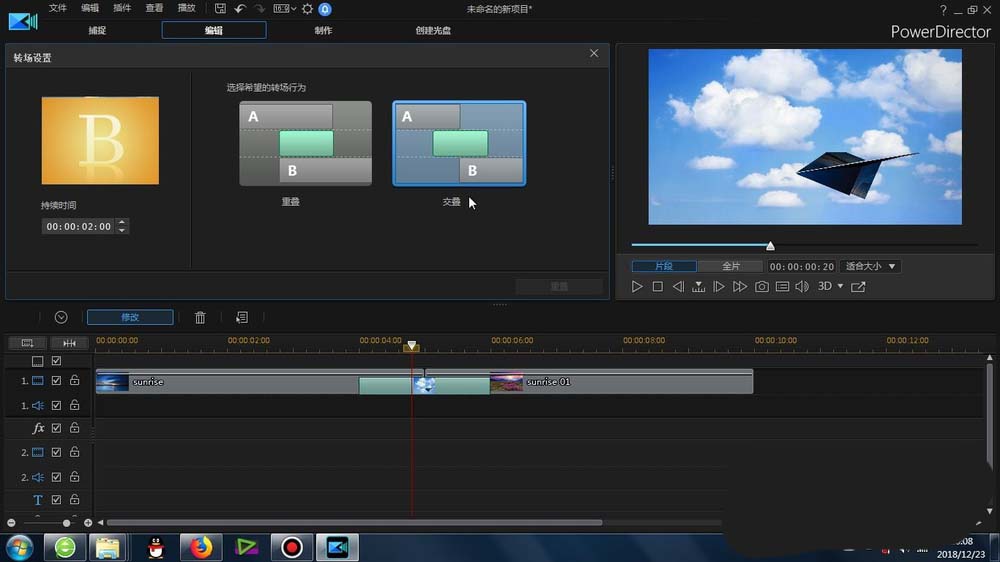Click the undo arrow icon in top toolbar
1000x562 pixels.
click(x=240, y=9)
